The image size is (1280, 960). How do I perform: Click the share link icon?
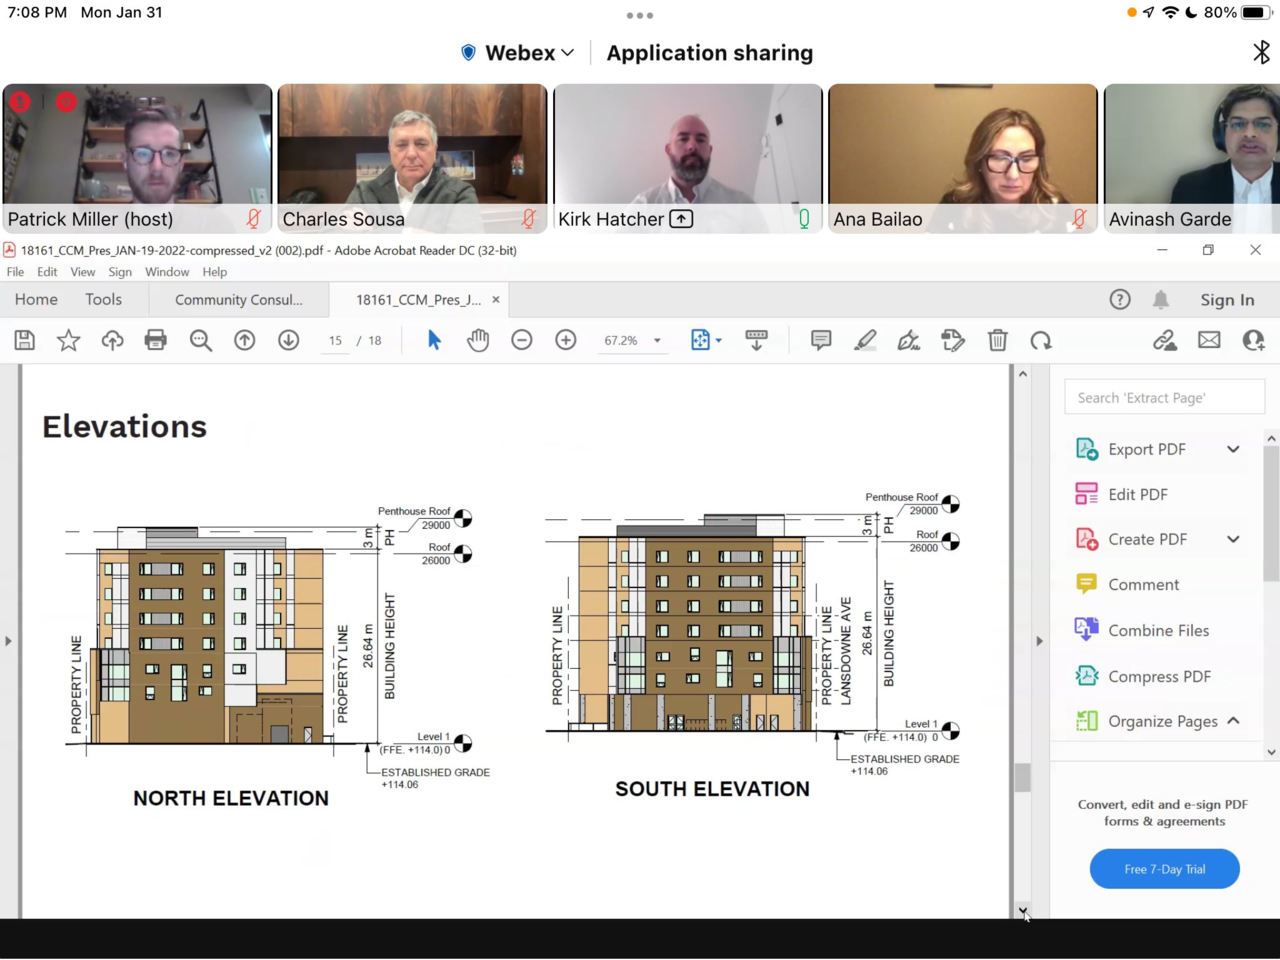pos(1165,341)
